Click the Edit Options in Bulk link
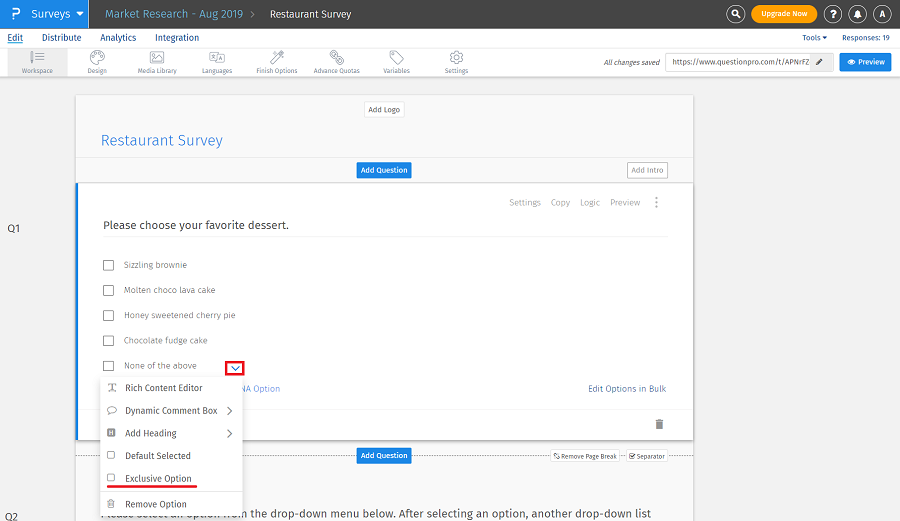This screenshot has height=521, width=900. tap(626, 389)
